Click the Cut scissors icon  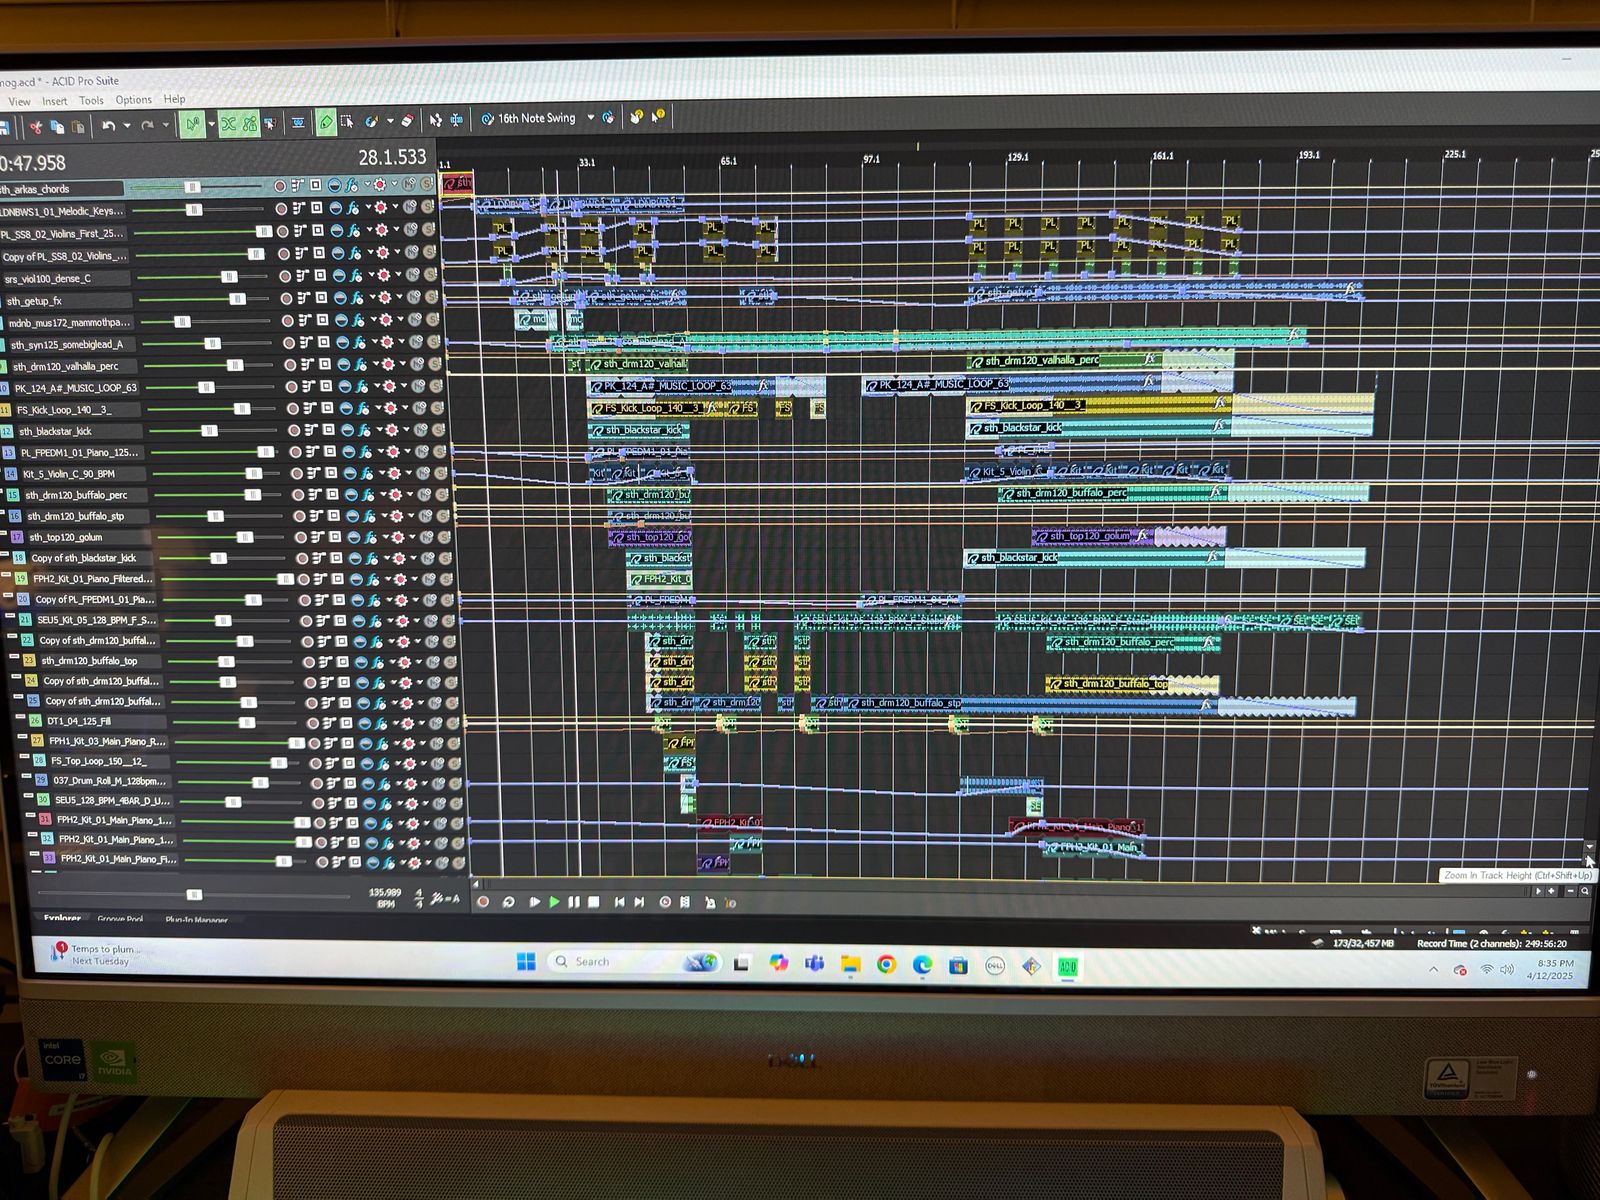(x=35, y=126)
